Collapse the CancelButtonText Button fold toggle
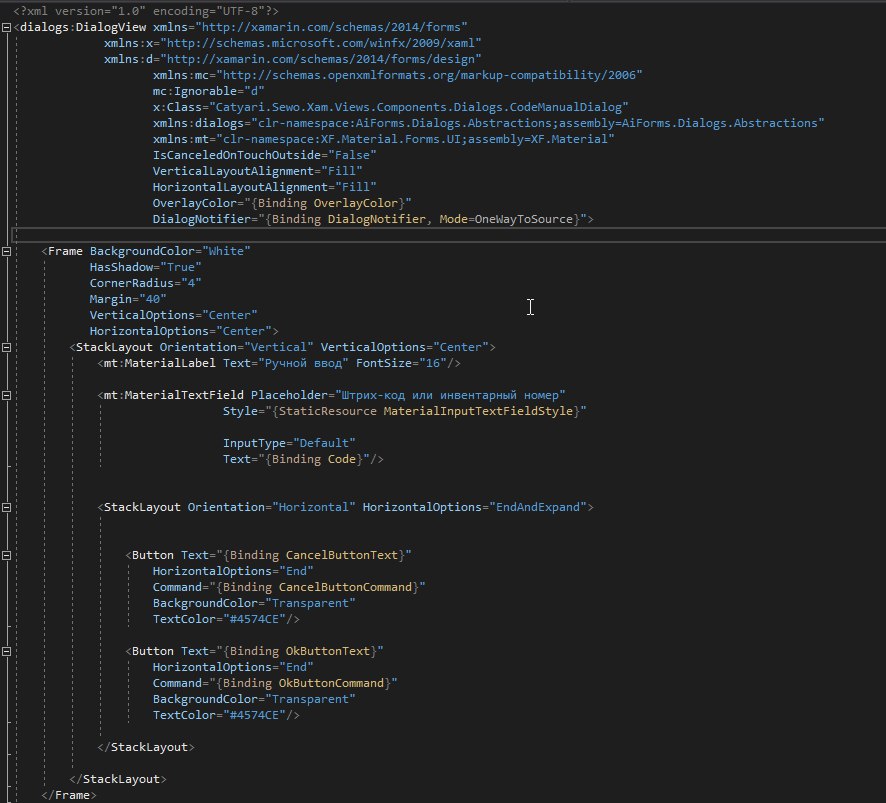 coord(6,555)
